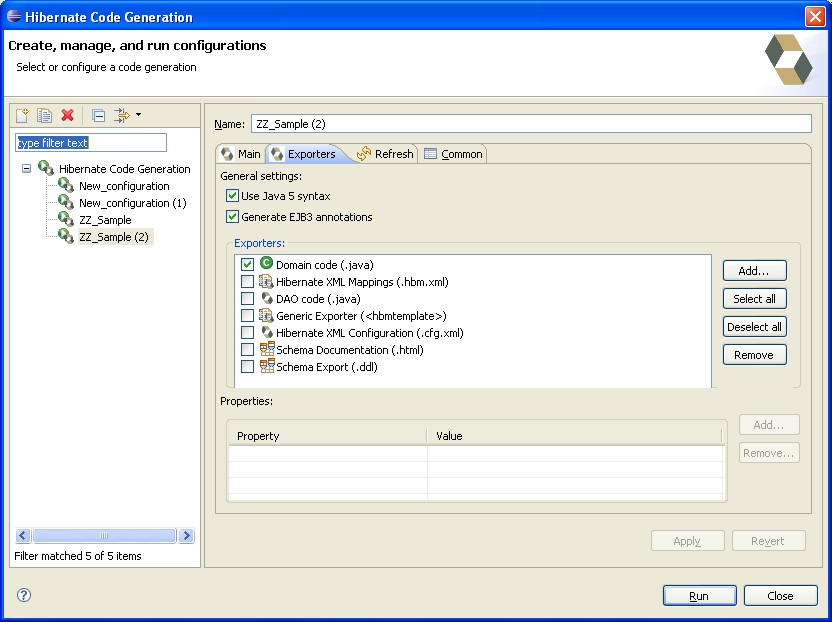Click the Select all button
Image resolution: width=832 pixels, height=622 pixels.
[x=755, y=299]
